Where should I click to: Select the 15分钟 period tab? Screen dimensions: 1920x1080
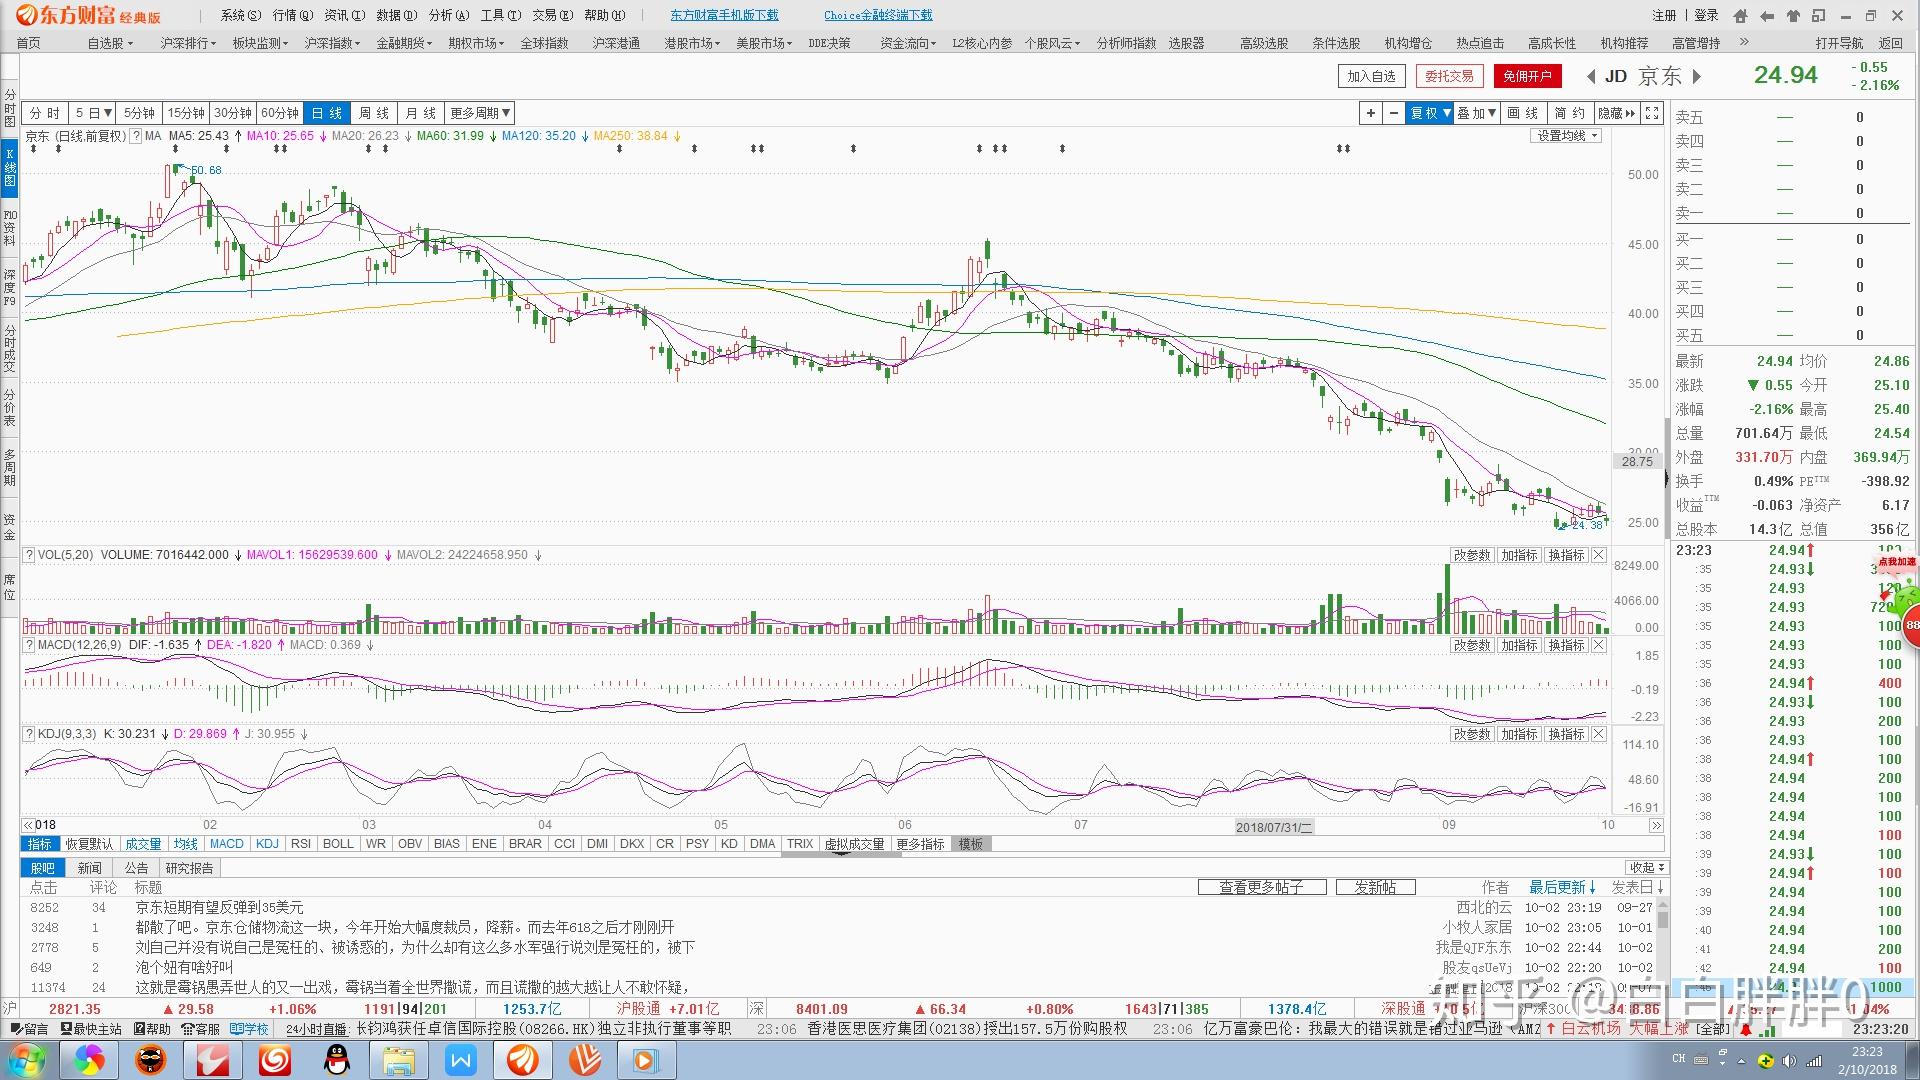click(x=186, y=113)
